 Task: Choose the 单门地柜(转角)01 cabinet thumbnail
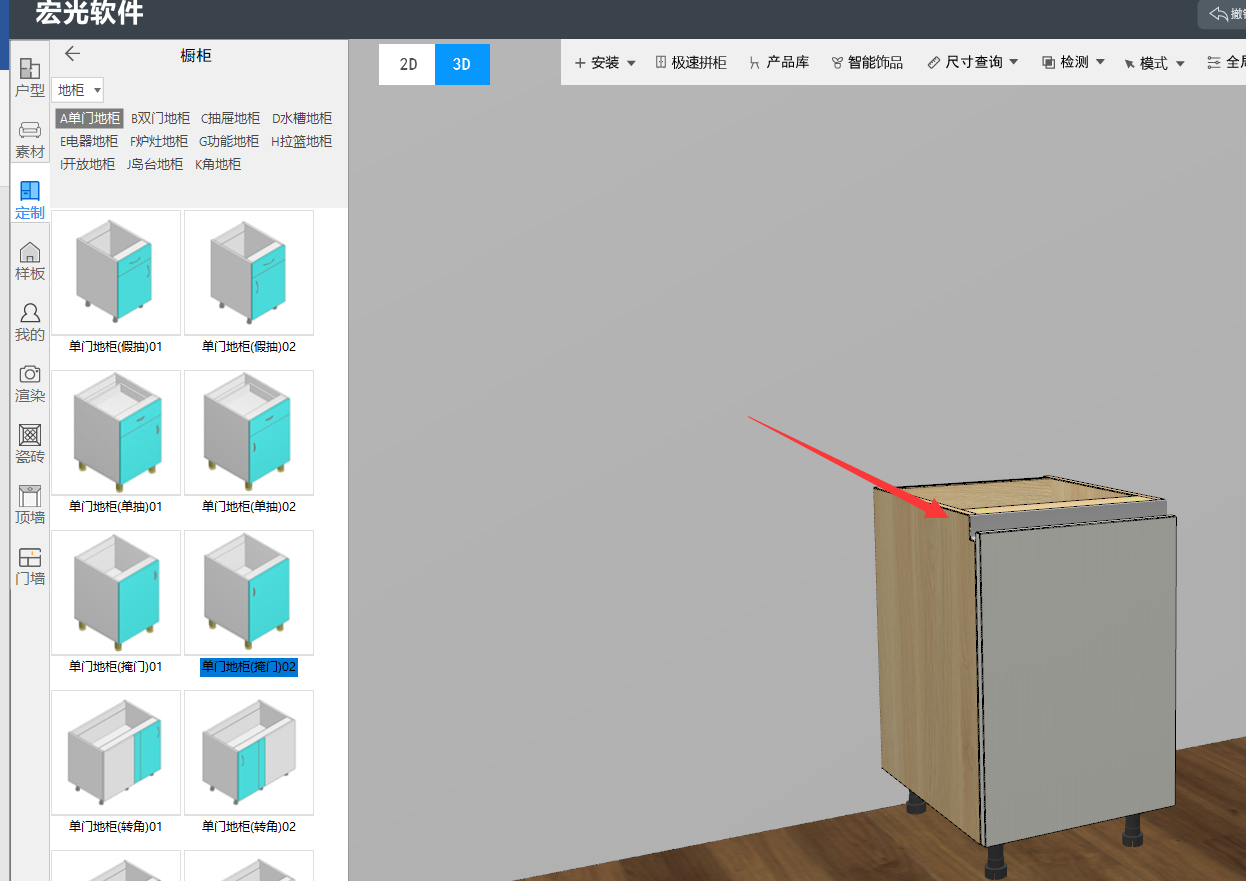tap(116, 753)
